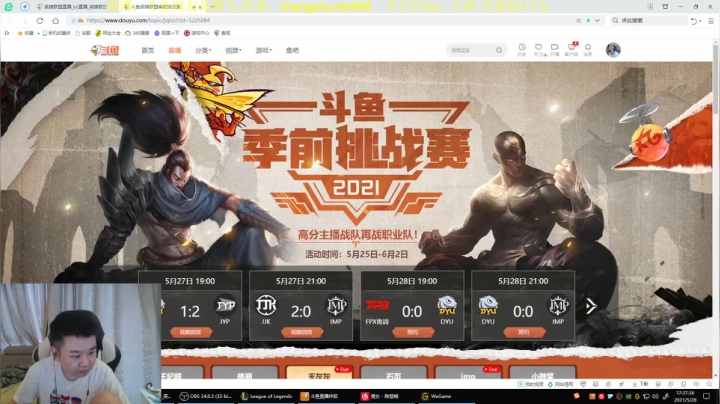Open 首页 in Douyu navigation
The width and height of the screenshot is (720, 404).
click(x=148, y=50)
